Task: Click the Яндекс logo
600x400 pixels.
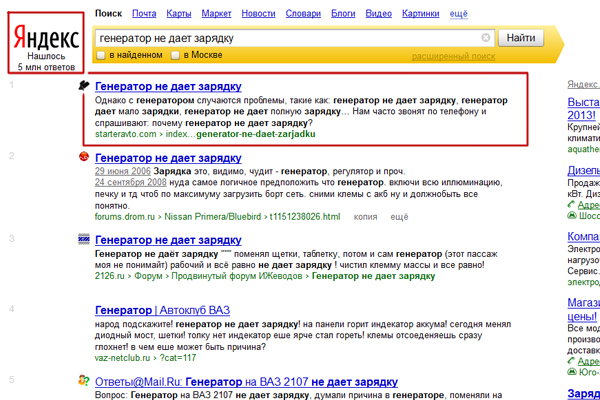Action: [x=46, y=37]
